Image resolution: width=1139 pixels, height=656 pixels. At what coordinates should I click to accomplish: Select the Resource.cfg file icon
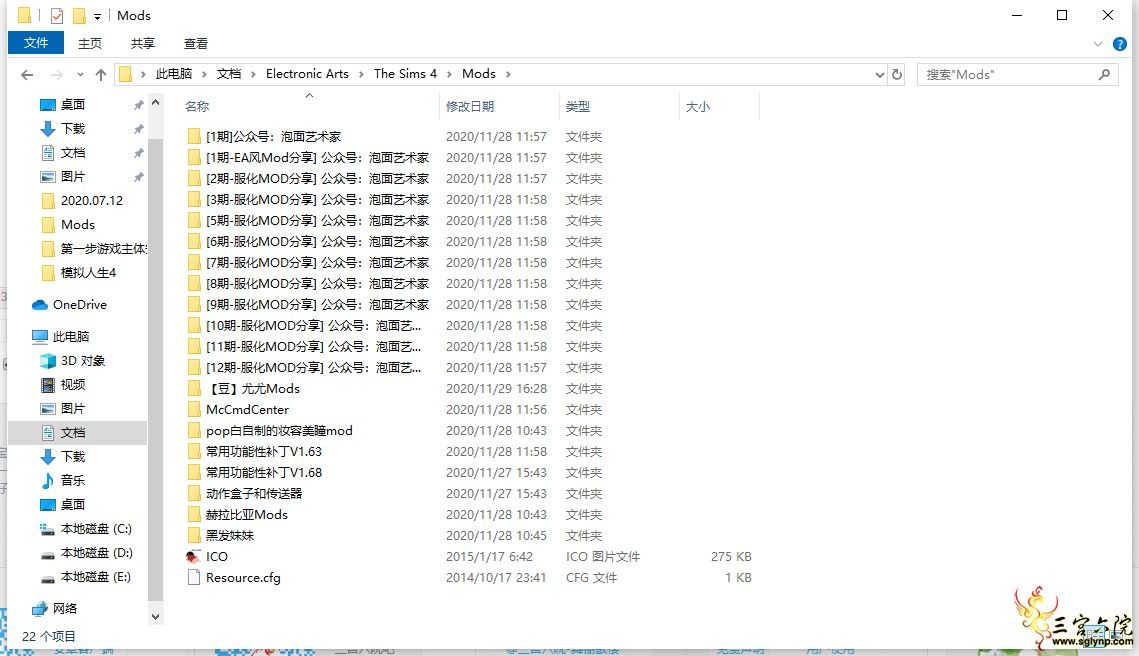tap(194, 578)
